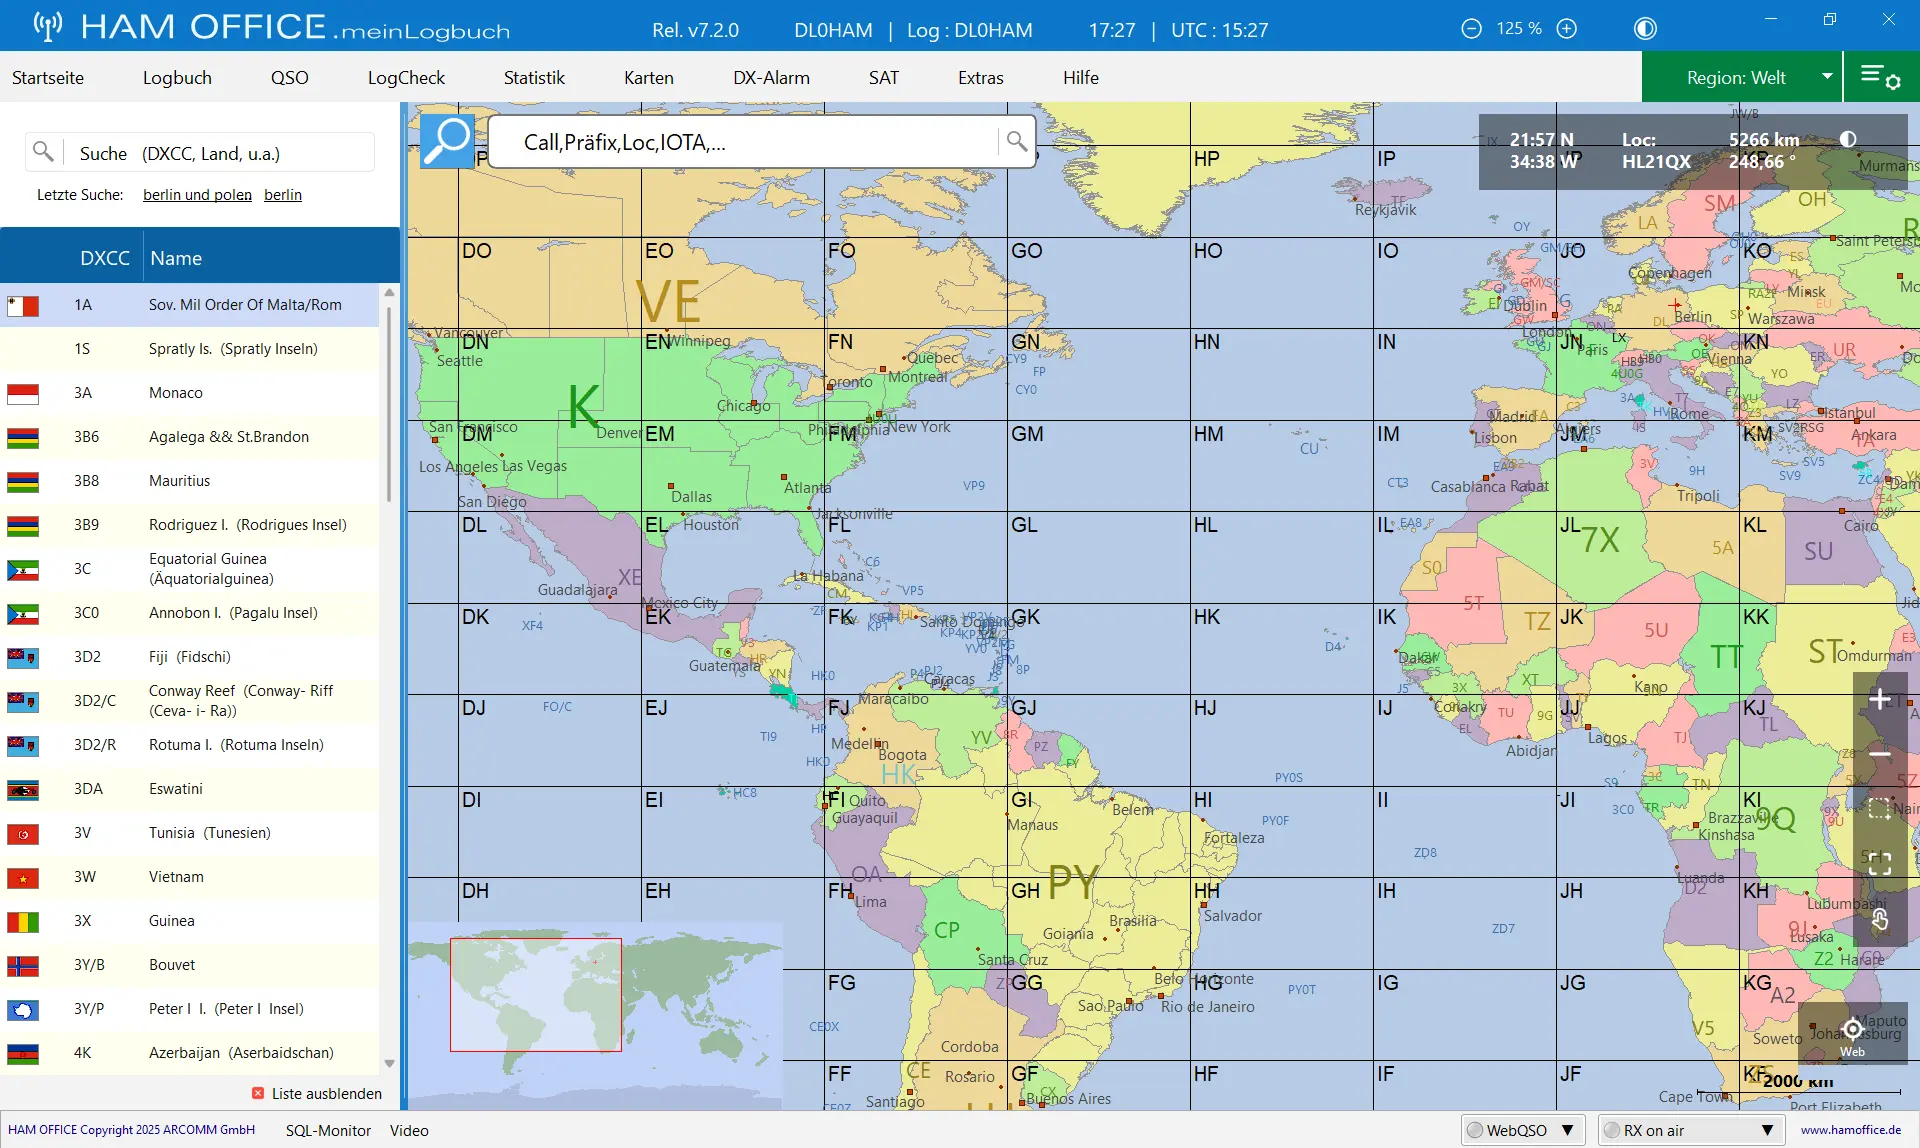The height and width of the screenshot is (1148, 1920).
Task: Click the flag for Sov. Mil Order Of Malta
Action: point(23,305)
